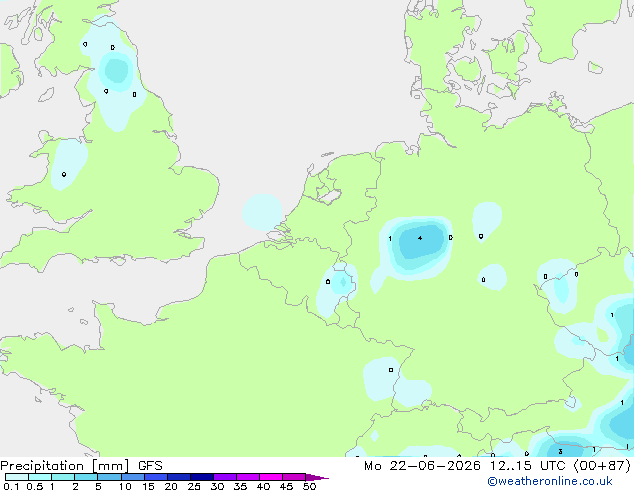Click the legend tick label '0.1'
The width and height of the screenshot is (634, 490).
pos(11,486)
